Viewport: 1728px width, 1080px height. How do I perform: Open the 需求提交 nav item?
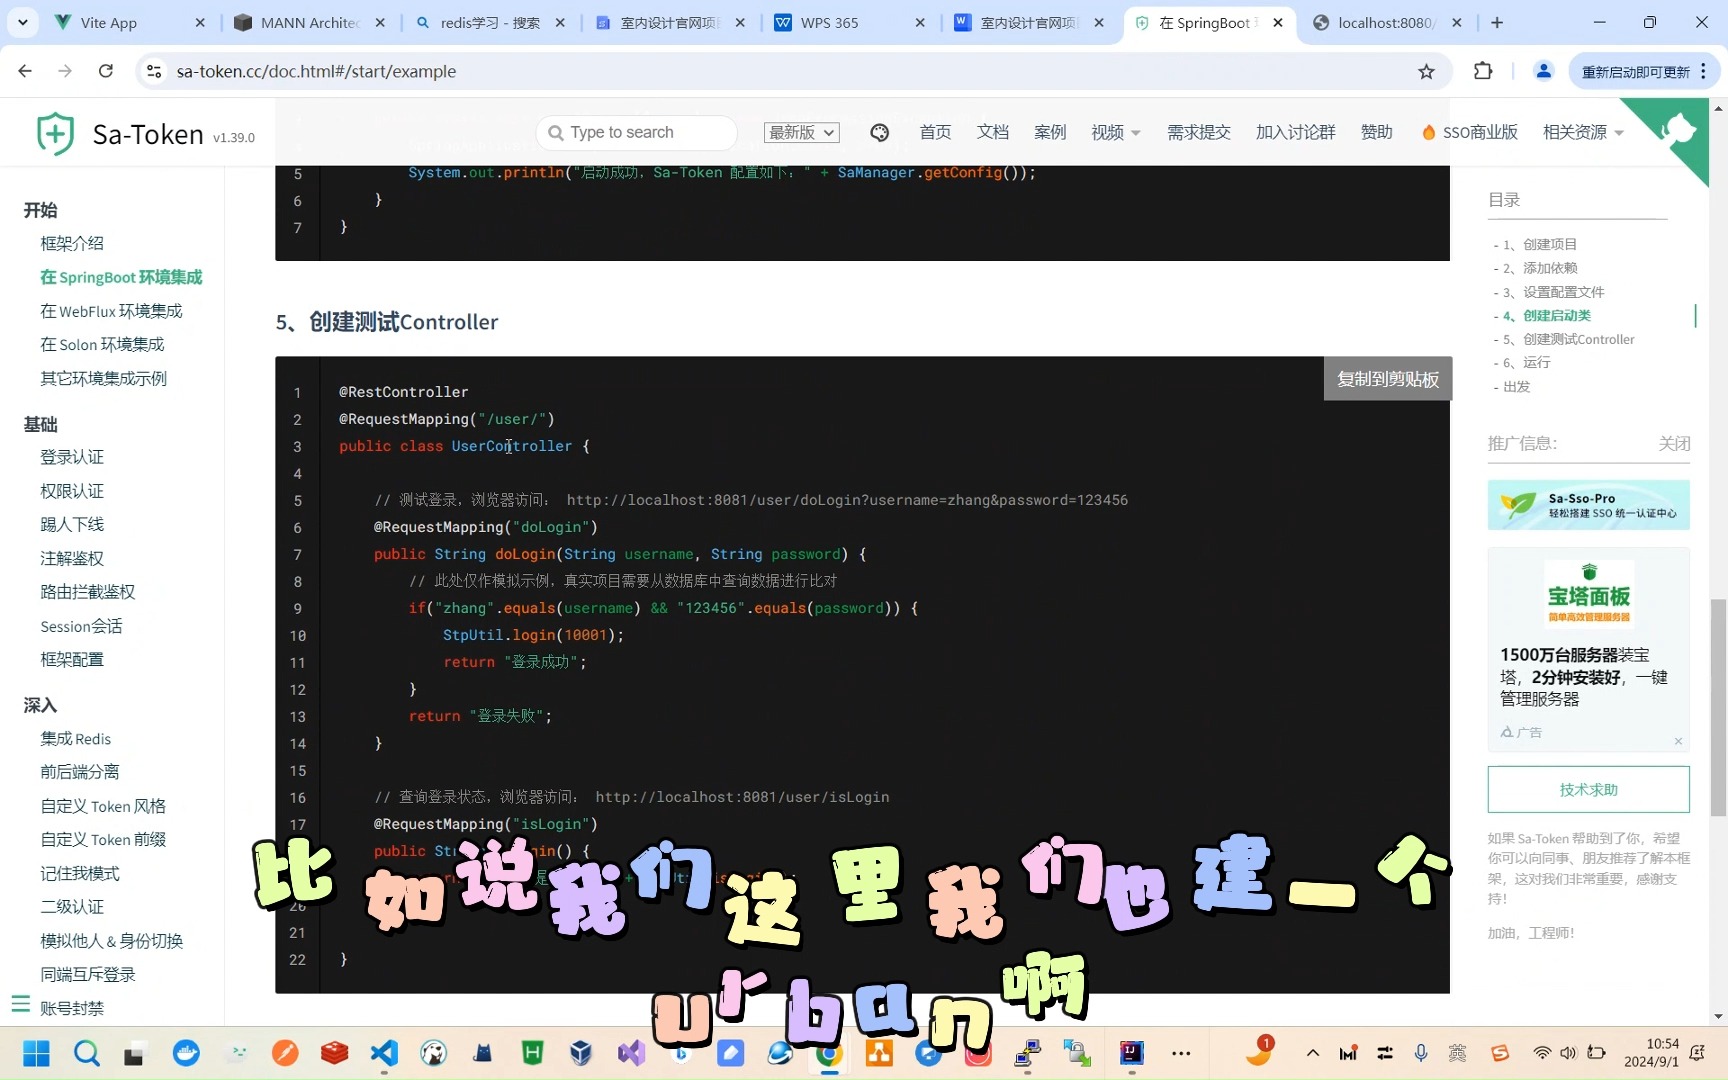coord(1198,132)
